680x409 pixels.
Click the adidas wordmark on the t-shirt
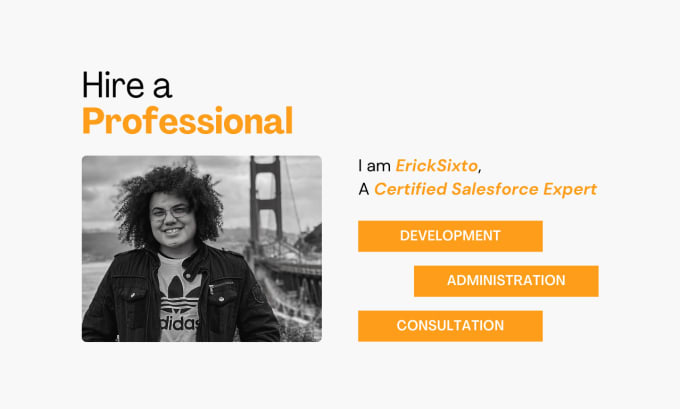[179, 323]
